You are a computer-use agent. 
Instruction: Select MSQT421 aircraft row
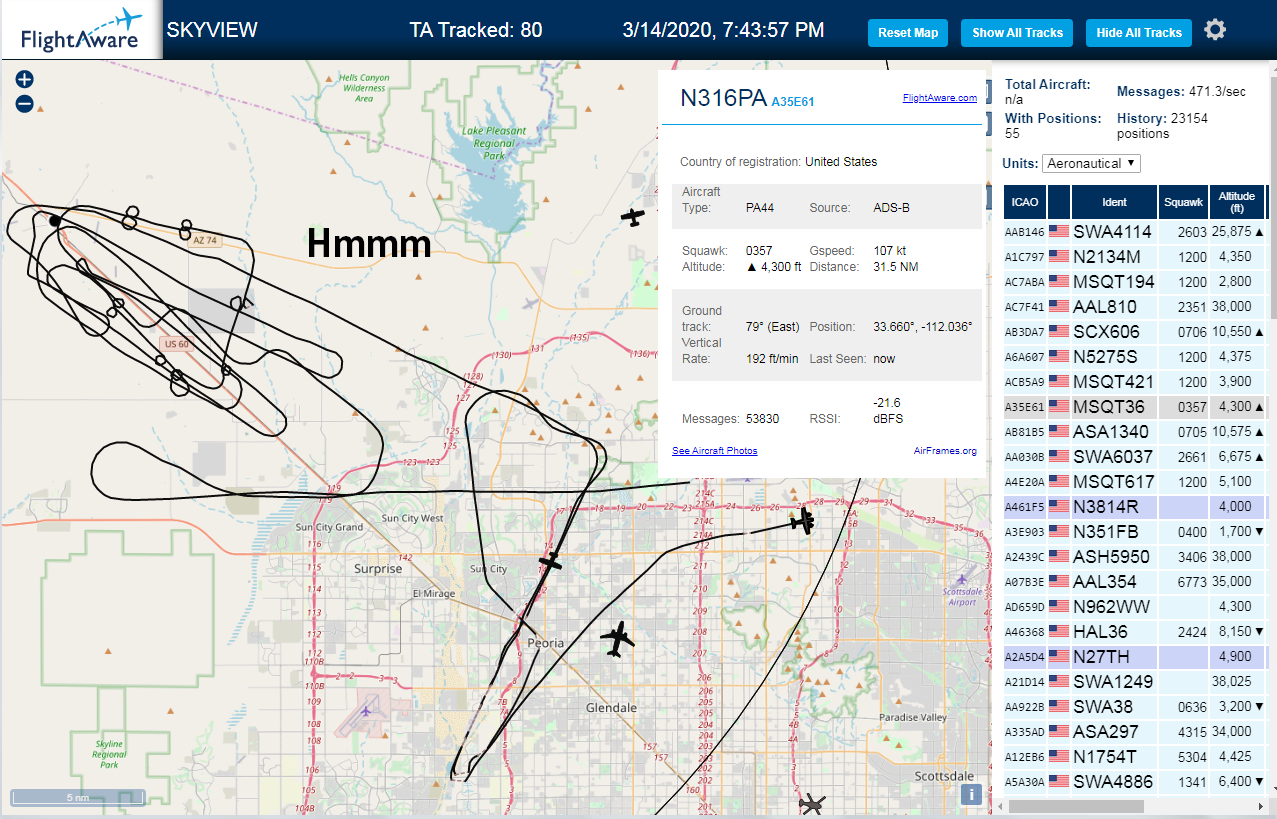tap(1135, 382)
